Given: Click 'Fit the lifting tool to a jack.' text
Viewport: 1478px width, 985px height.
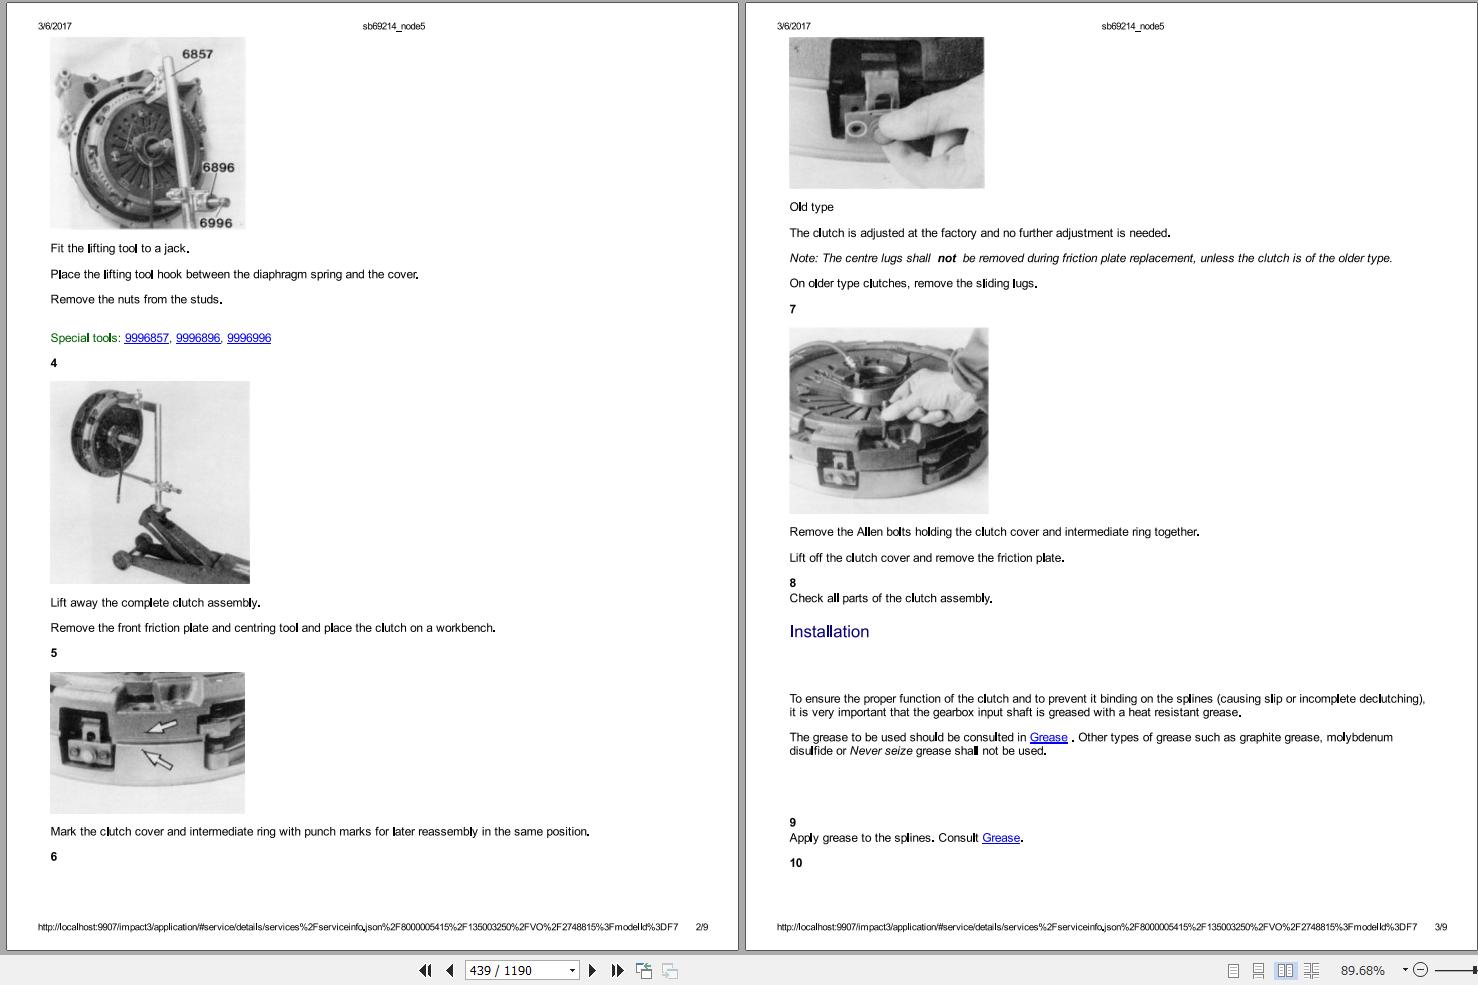Looking at the screenshot, I should coord(120,249).
